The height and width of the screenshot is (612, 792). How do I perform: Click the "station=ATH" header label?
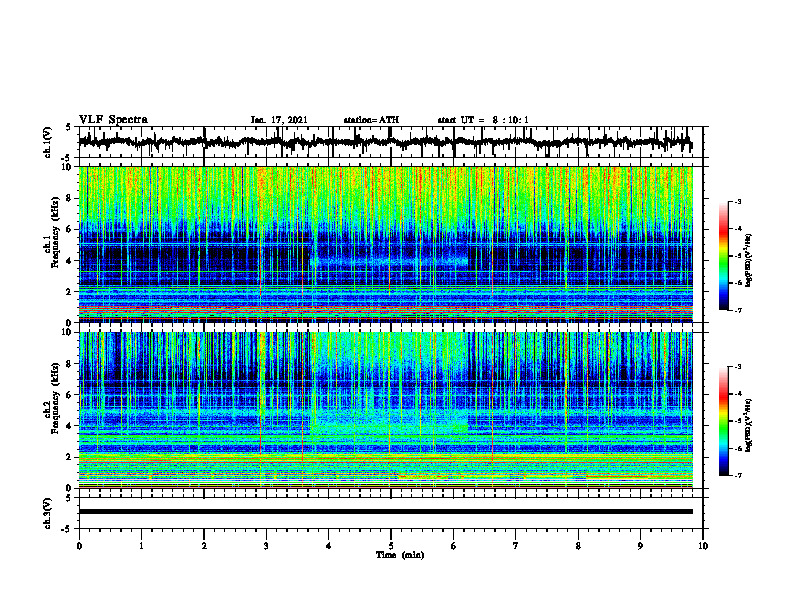coord(371,120)
